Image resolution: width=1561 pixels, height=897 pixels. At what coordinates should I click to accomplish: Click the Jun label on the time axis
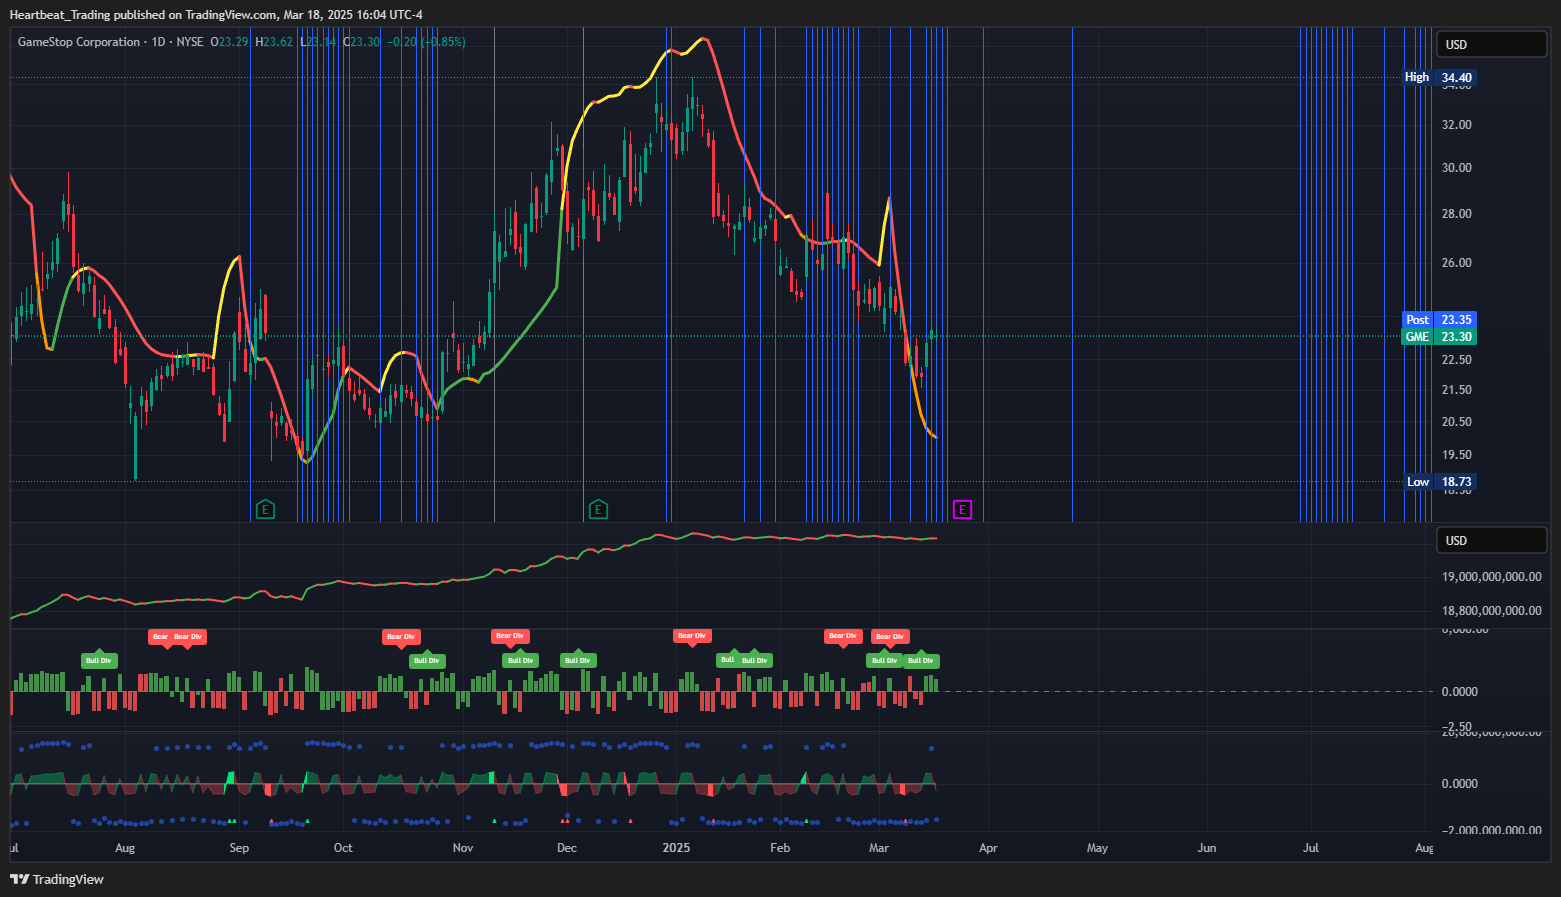pyautogui.click(x=1207, y=848)
